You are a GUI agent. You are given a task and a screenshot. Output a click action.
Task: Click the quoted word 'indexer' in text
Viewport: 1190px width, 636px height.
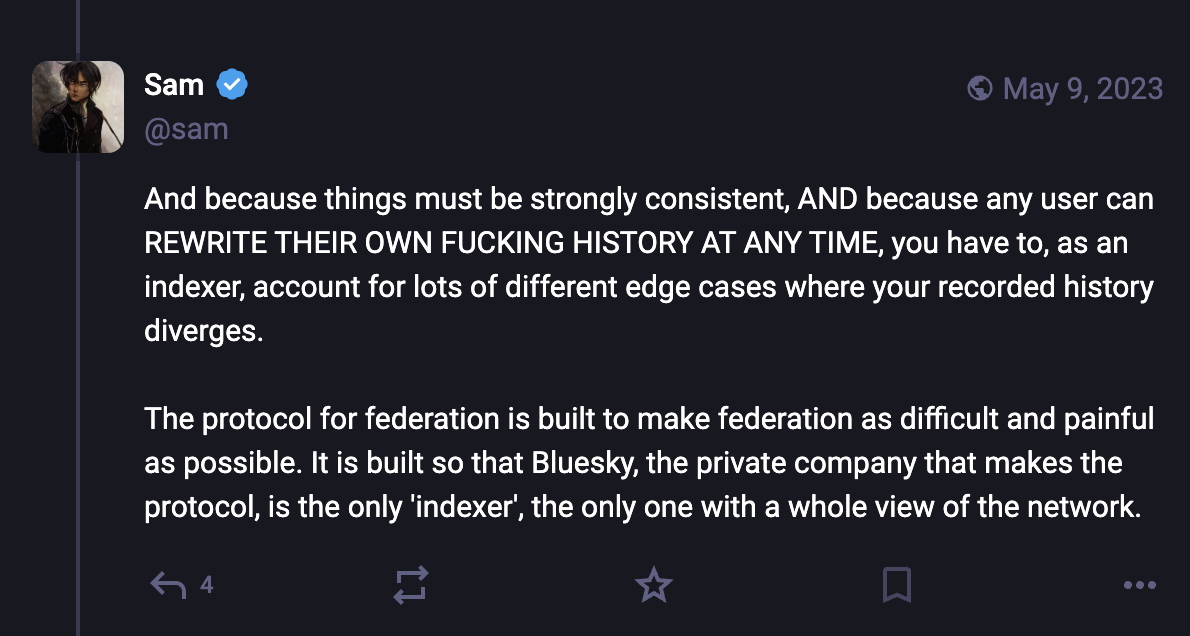tap(464, 507)
